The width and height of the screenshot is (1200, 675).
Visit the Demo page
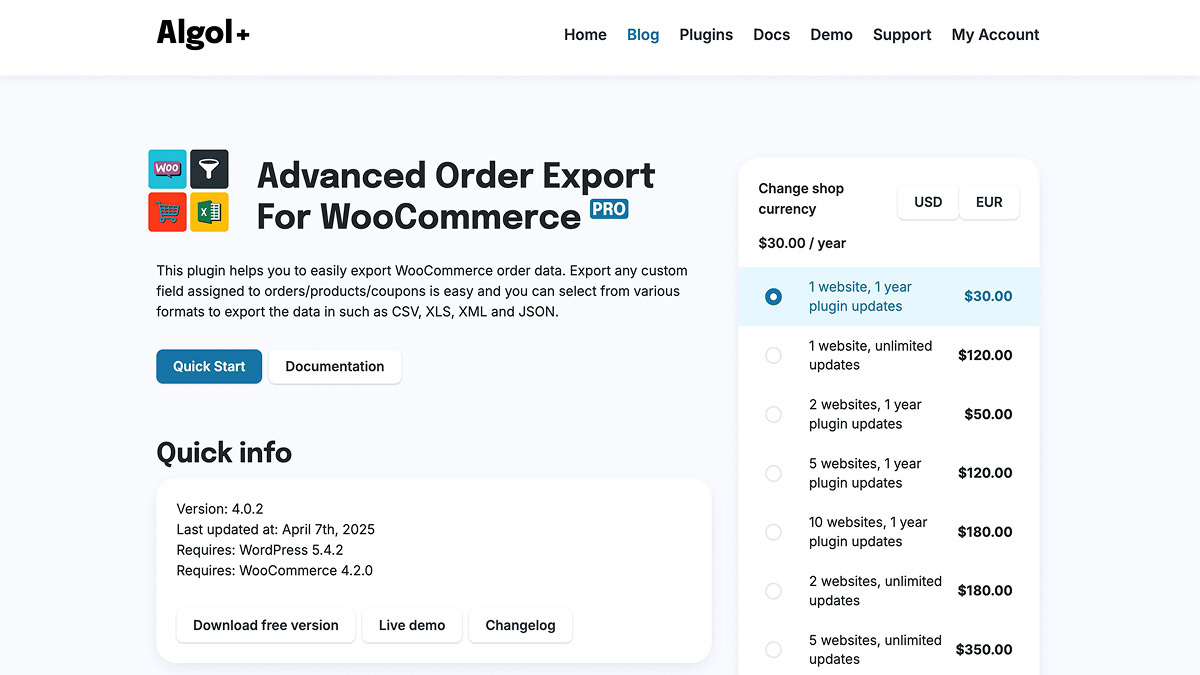[x=831, y=34]
